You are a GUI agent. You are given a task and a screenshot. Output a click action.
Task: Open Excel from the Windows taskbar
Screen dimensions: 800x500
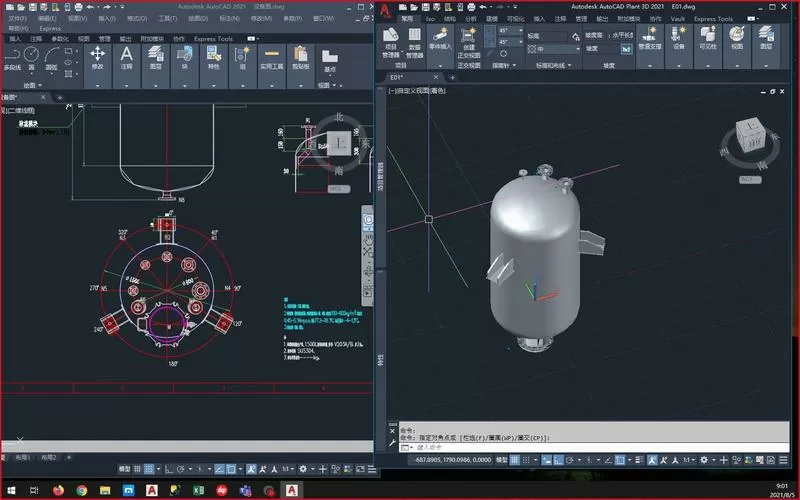coord(198,490)
